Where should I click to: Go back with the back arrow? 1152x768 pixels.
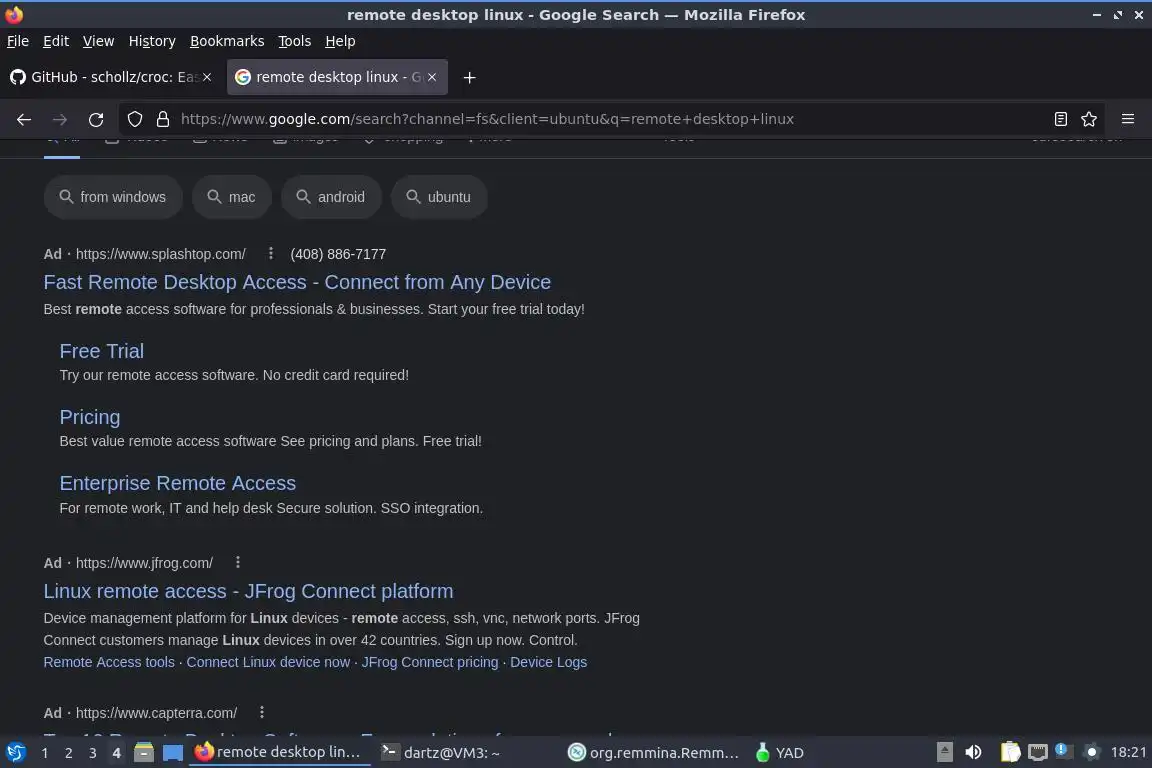click(24, 119)
